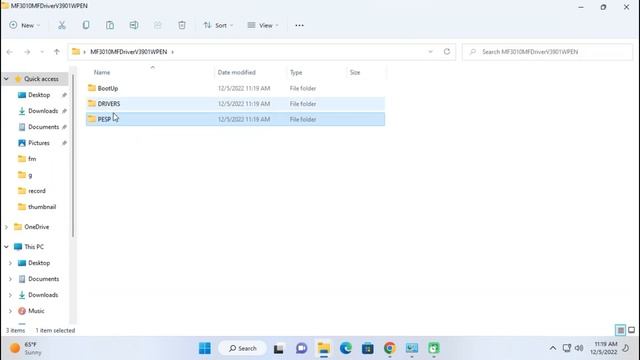Click the Delete trash can icon
Screen dimensions: 640x360
coord(182,25)
